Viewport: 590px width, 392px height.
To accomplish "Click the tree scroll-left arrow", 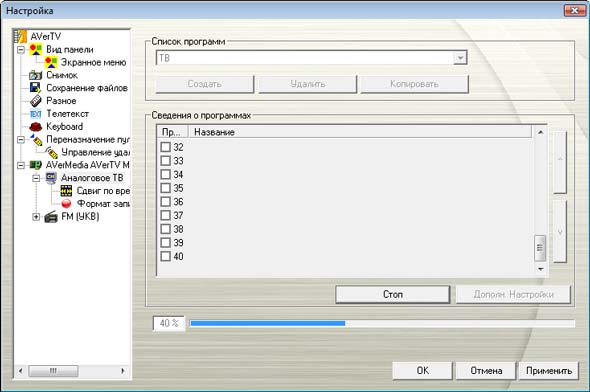I will [20, 371].
